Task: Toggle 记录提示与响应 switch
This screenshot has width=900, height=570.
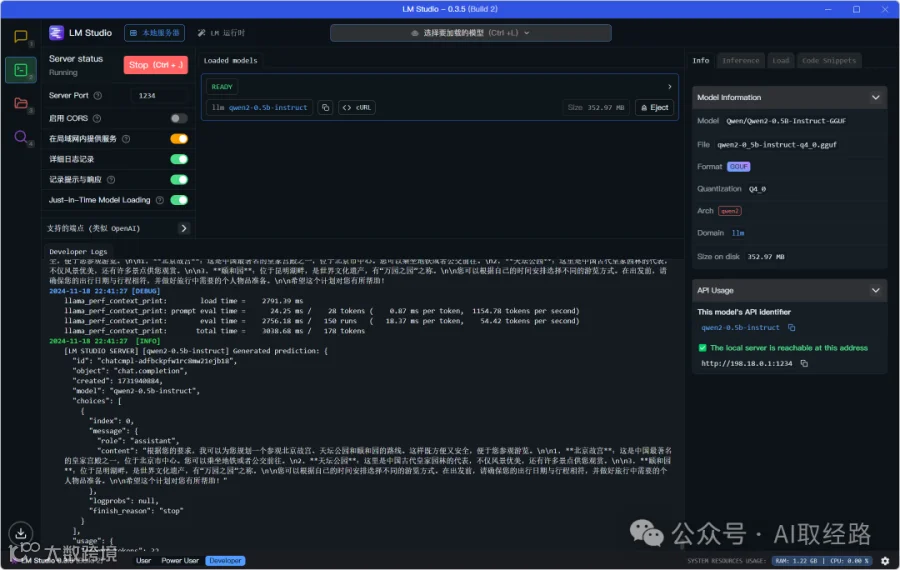Action: coord(179,180)
